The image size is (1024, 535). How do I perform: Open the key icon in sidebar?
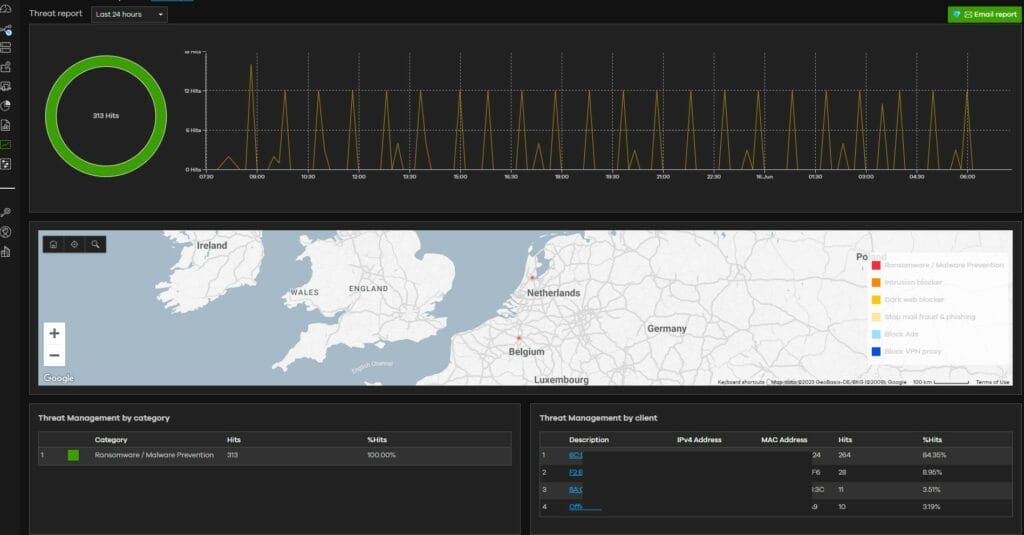(6, 212)
